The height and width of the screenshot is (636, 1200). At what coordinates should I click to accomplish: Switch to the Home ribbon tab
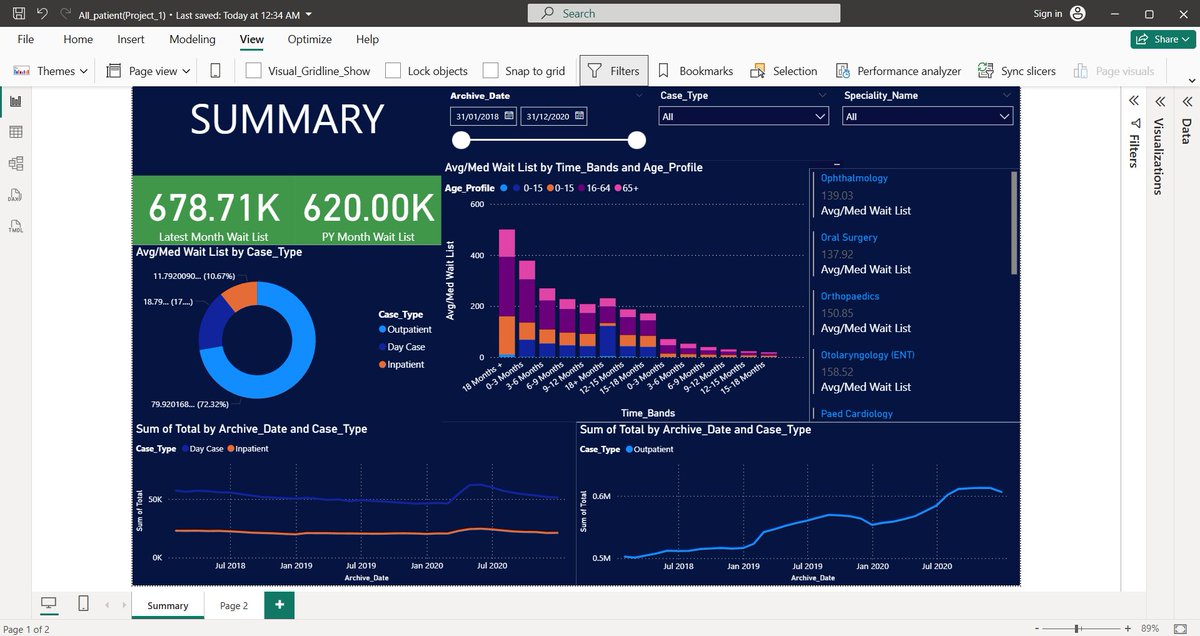tap(77, 39)
